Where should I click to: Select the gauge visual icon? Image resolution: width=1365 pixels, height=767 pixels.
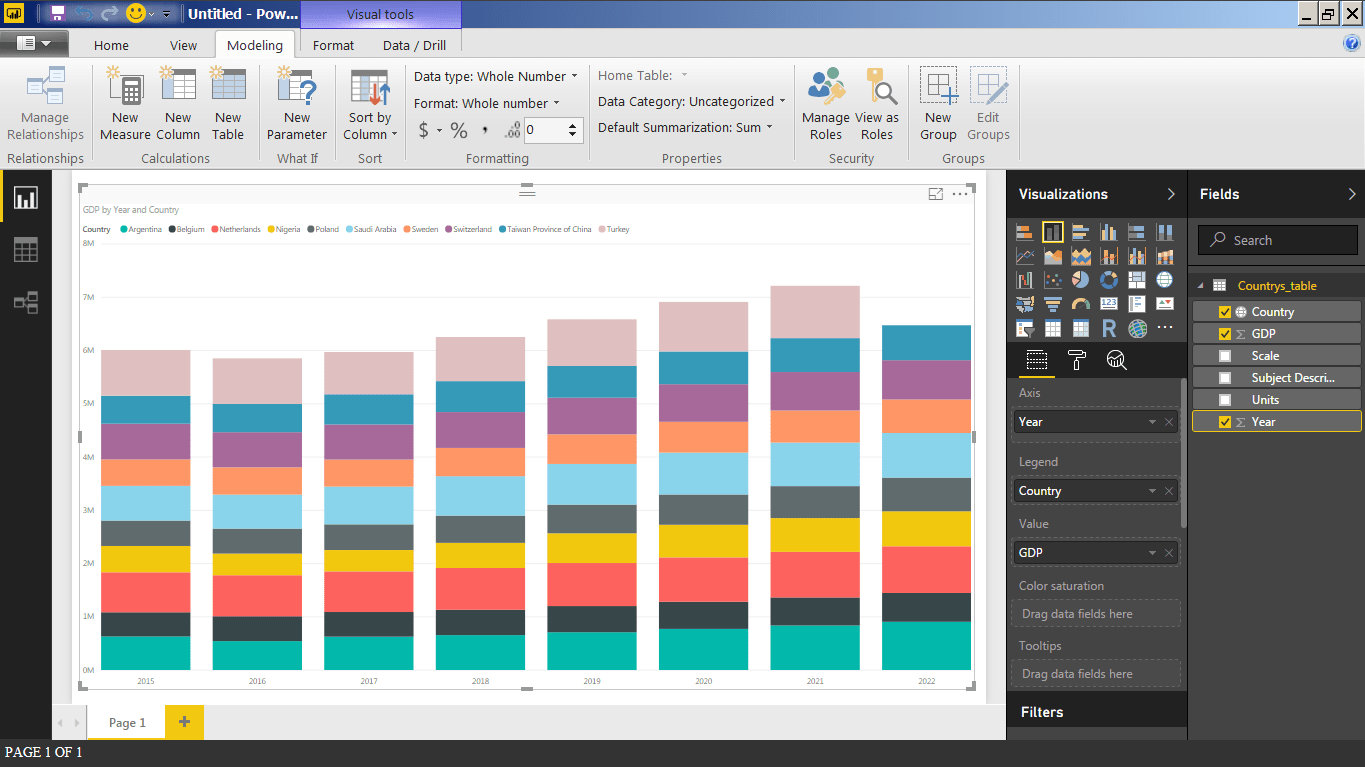coord(1081,303)
